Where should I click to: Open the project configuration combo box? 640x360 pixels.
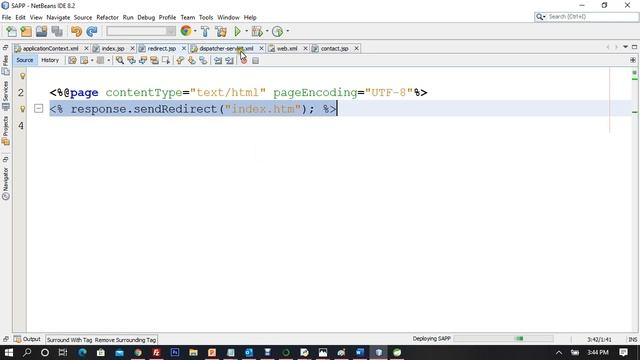click(x=141, y=31)
